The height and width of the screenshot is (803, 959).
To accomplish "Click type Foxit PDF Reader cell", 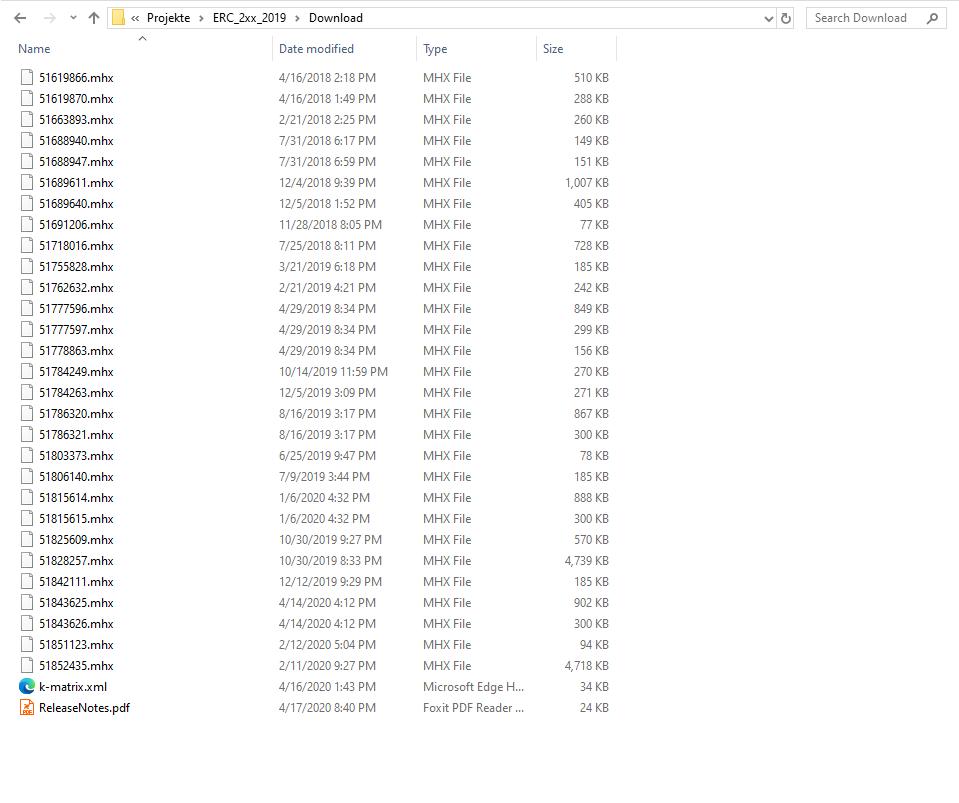I will (473, 708).
